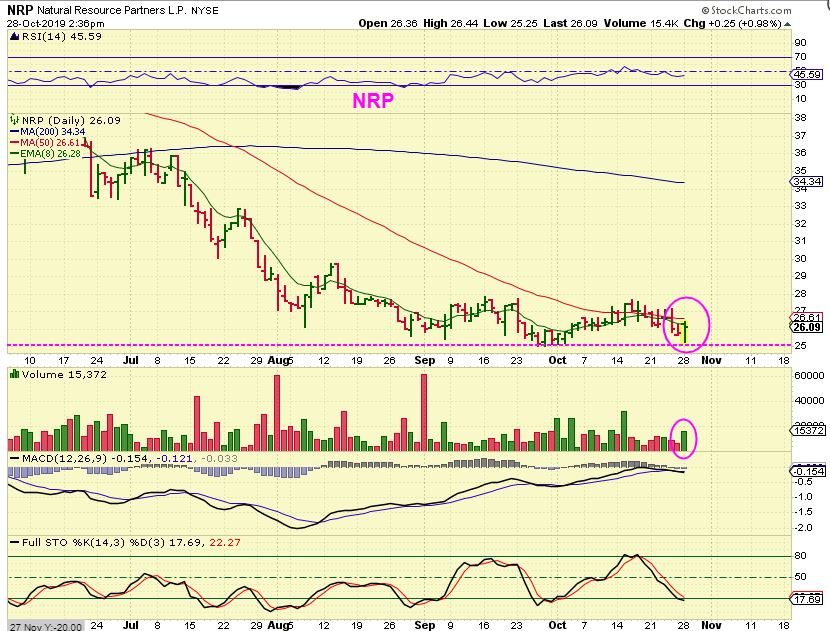Click the 34.34 MA(200) axis tag
Viewport: 830px width, 631px height.
(807, 182)
